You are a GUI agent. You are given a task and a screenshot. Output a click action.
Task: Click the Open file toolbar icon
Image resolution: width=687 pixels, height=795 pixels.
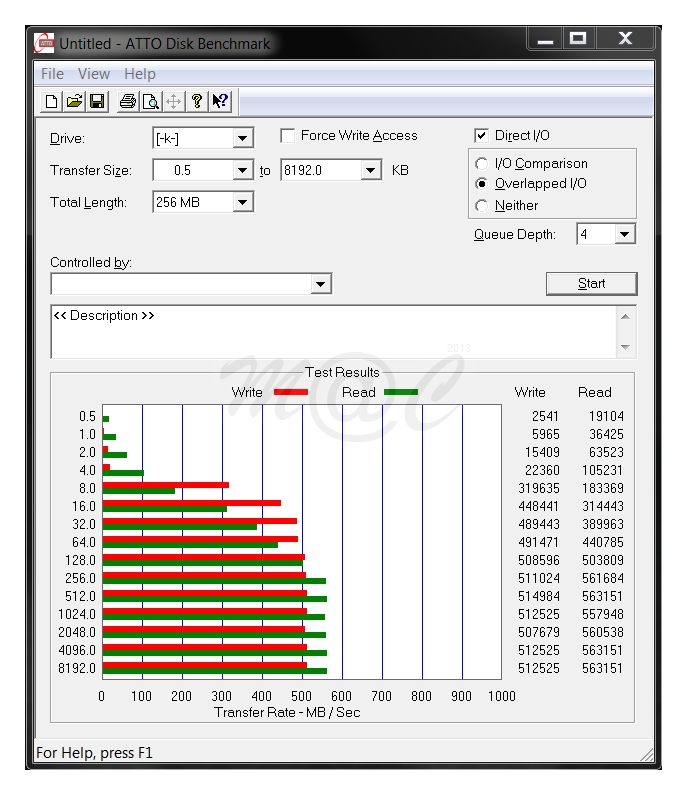(x=74, y=101)
